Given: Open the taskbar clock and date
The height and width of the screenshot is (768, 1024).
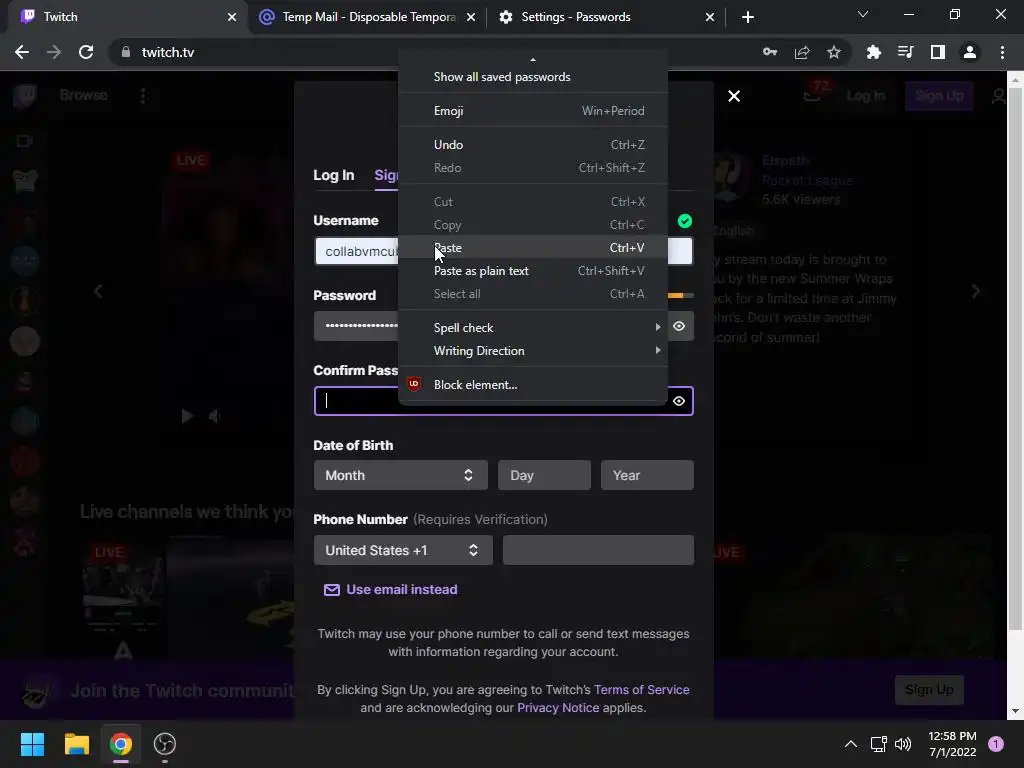Looking at the screenshot, I should click(x=952, y=744).
